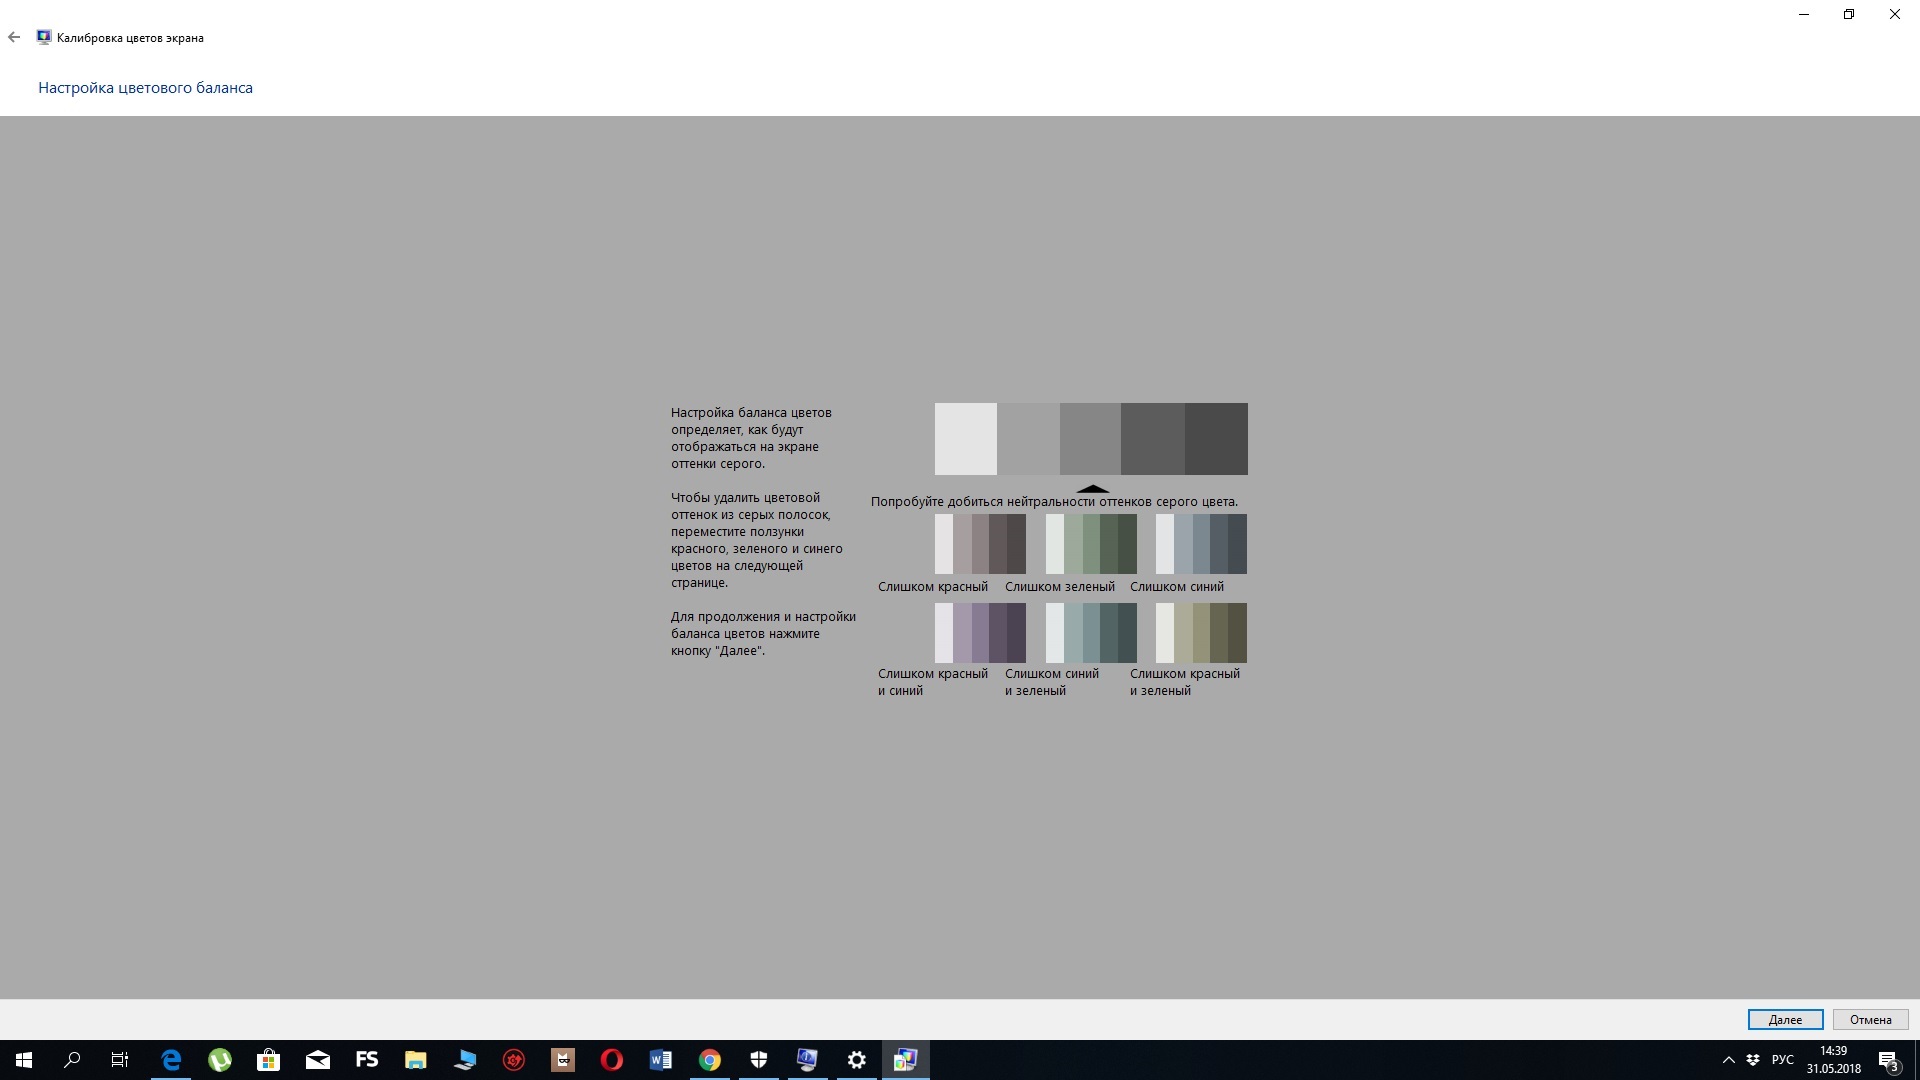Open the blue computer icon app in taskbar

tap(465, 1060)
